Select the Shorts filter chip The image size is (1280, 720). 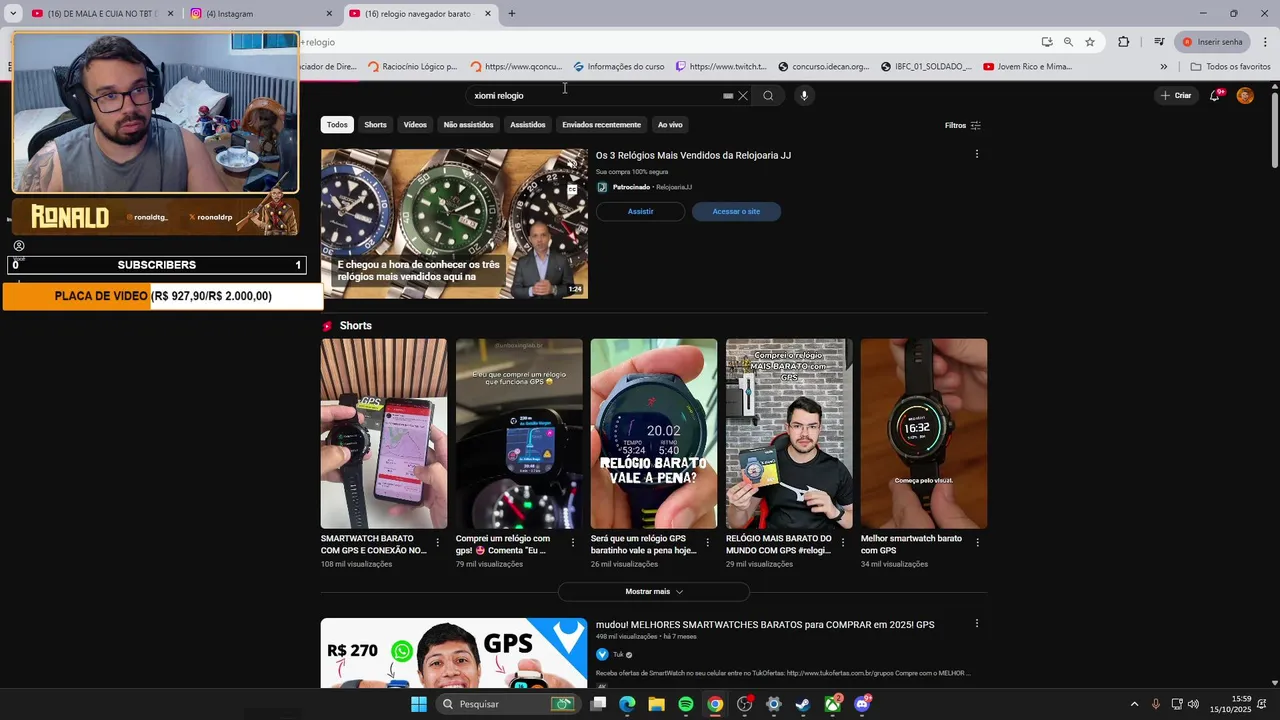(375, 125)
